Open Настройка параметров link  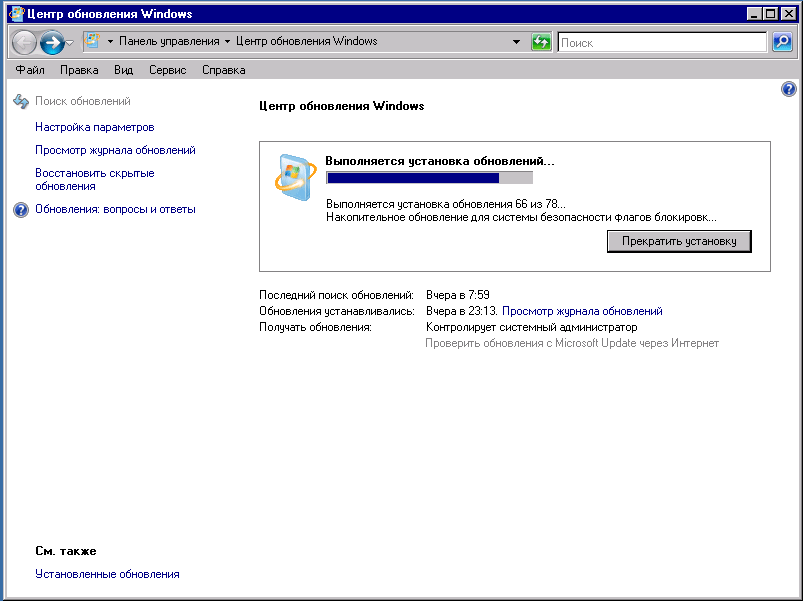tap(95, 127)
